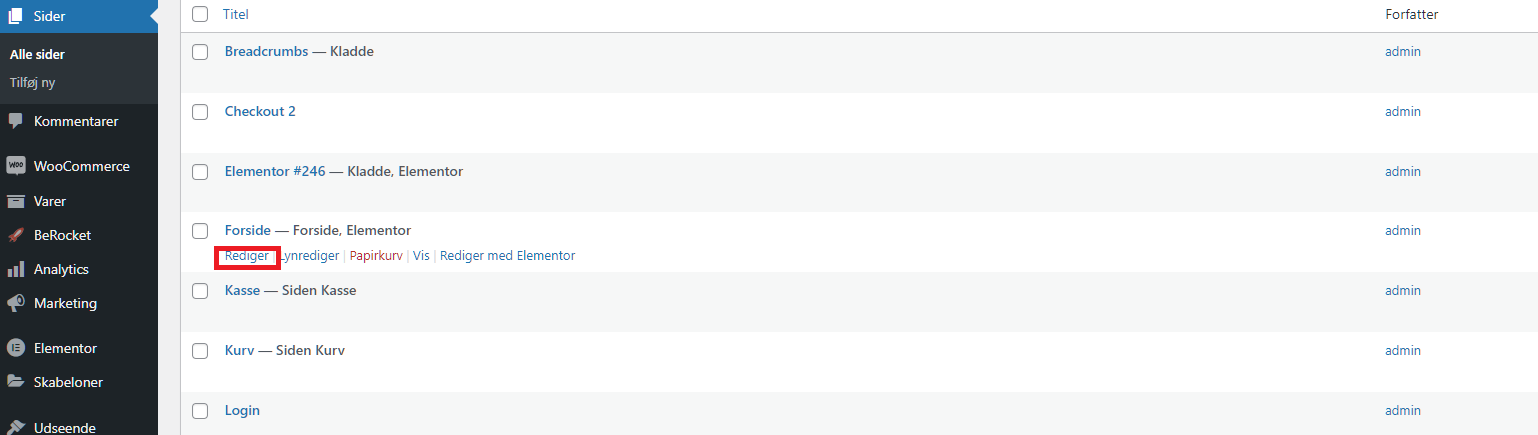Open the WooCommerce logo icon

16,166
